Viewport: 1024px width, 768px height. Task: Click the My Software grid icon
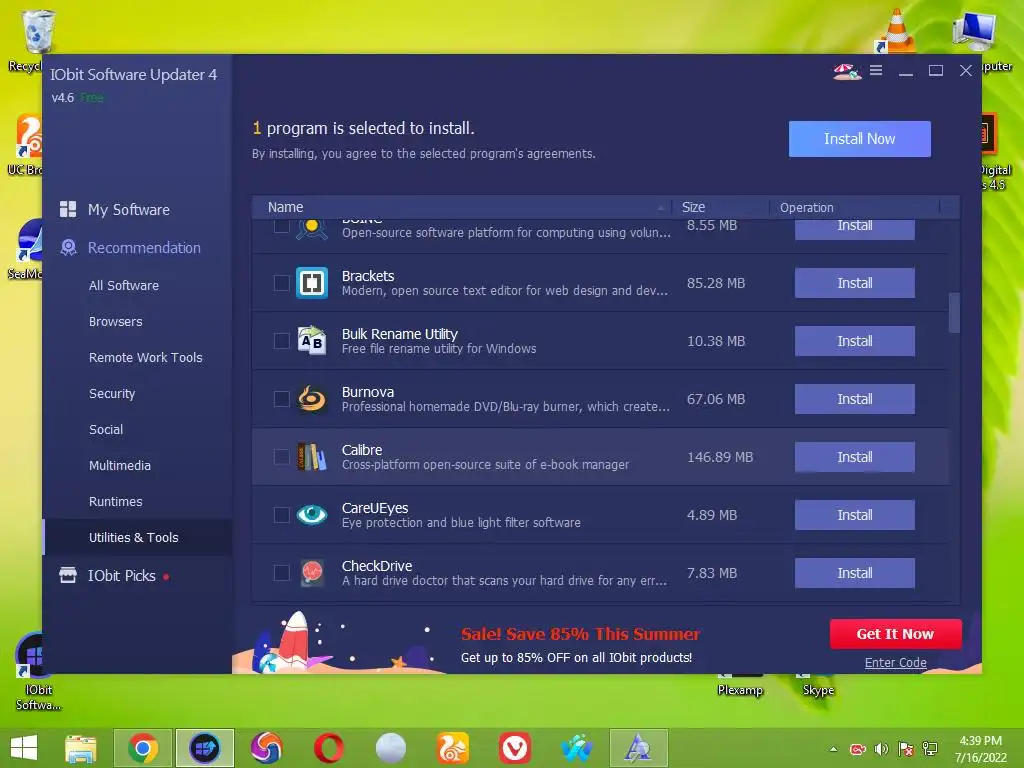(68, 209)
